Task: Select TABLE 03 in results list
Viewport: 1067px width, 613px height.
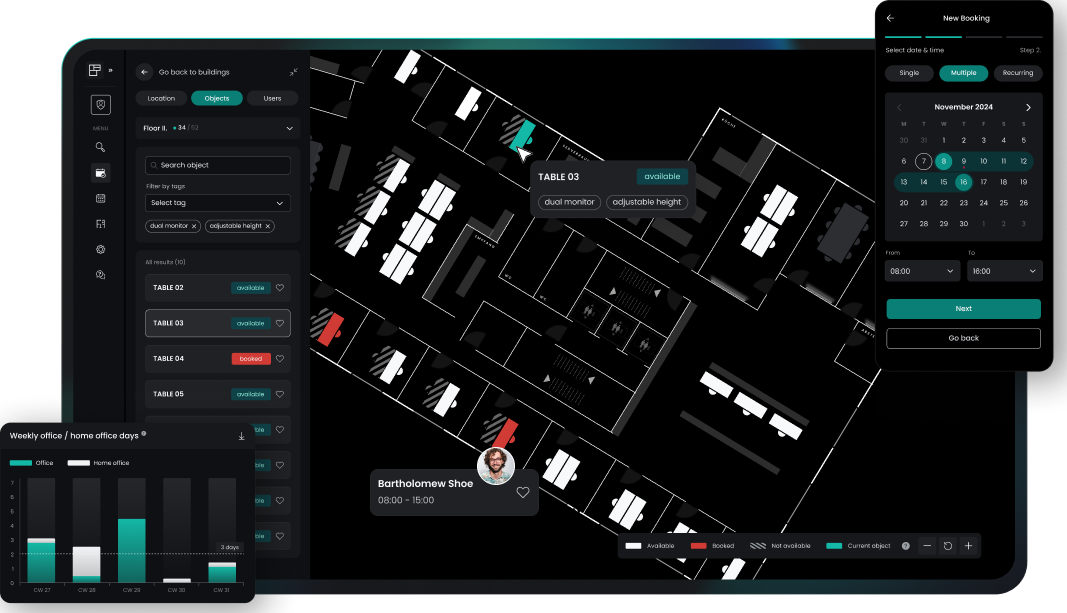Action: (218, 323)
